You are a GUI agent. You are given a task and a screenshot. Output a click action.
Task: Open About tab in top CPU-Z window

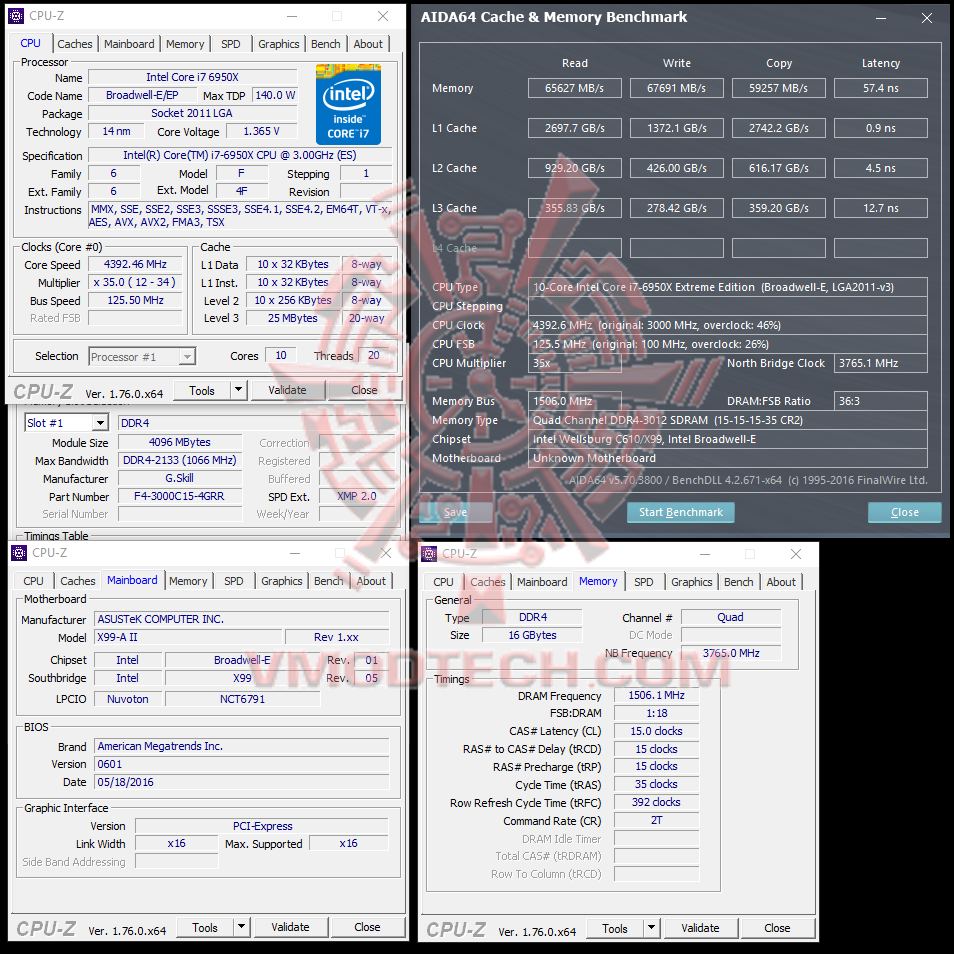368,44
